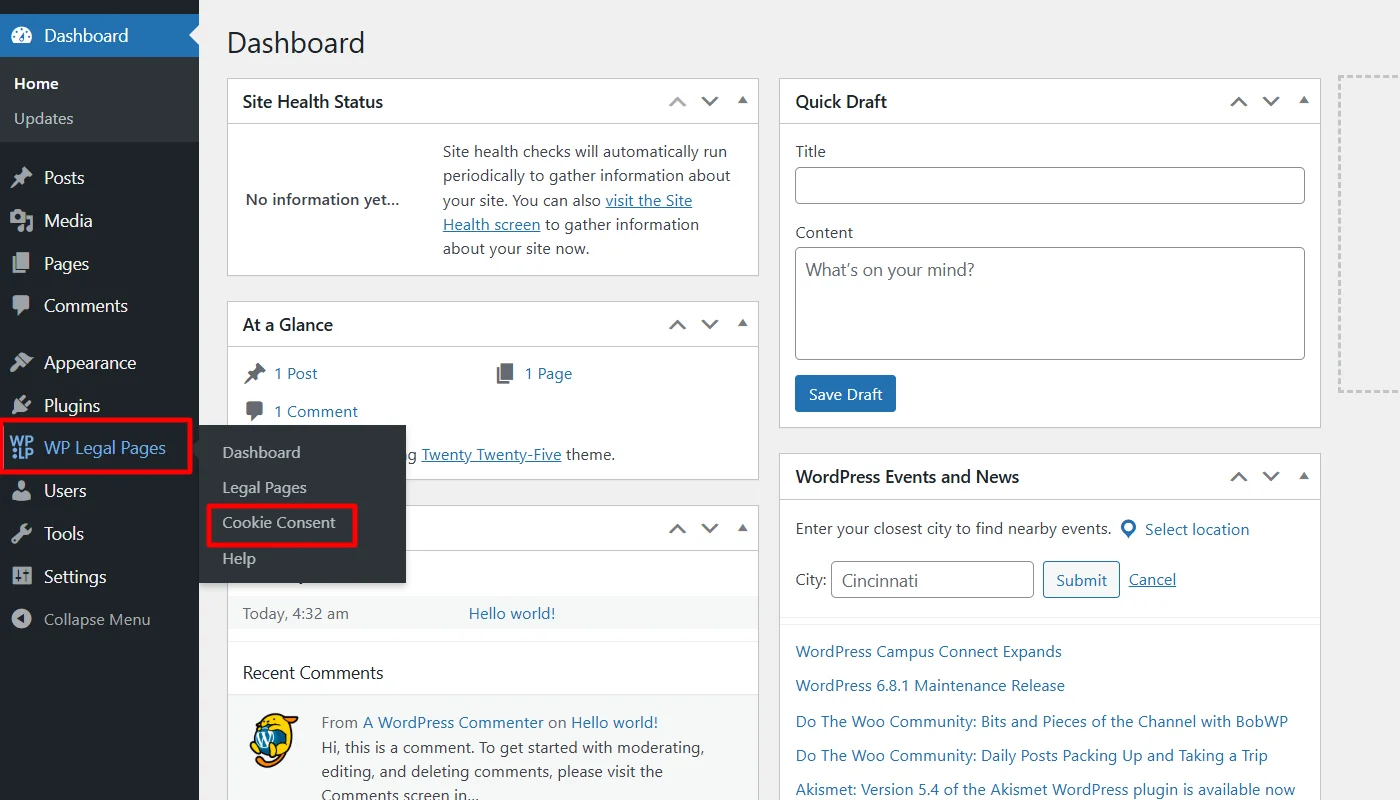Open Legal Pages submenu item
1400x800 pixels.
pyautogui.click(x=264, y=488)
